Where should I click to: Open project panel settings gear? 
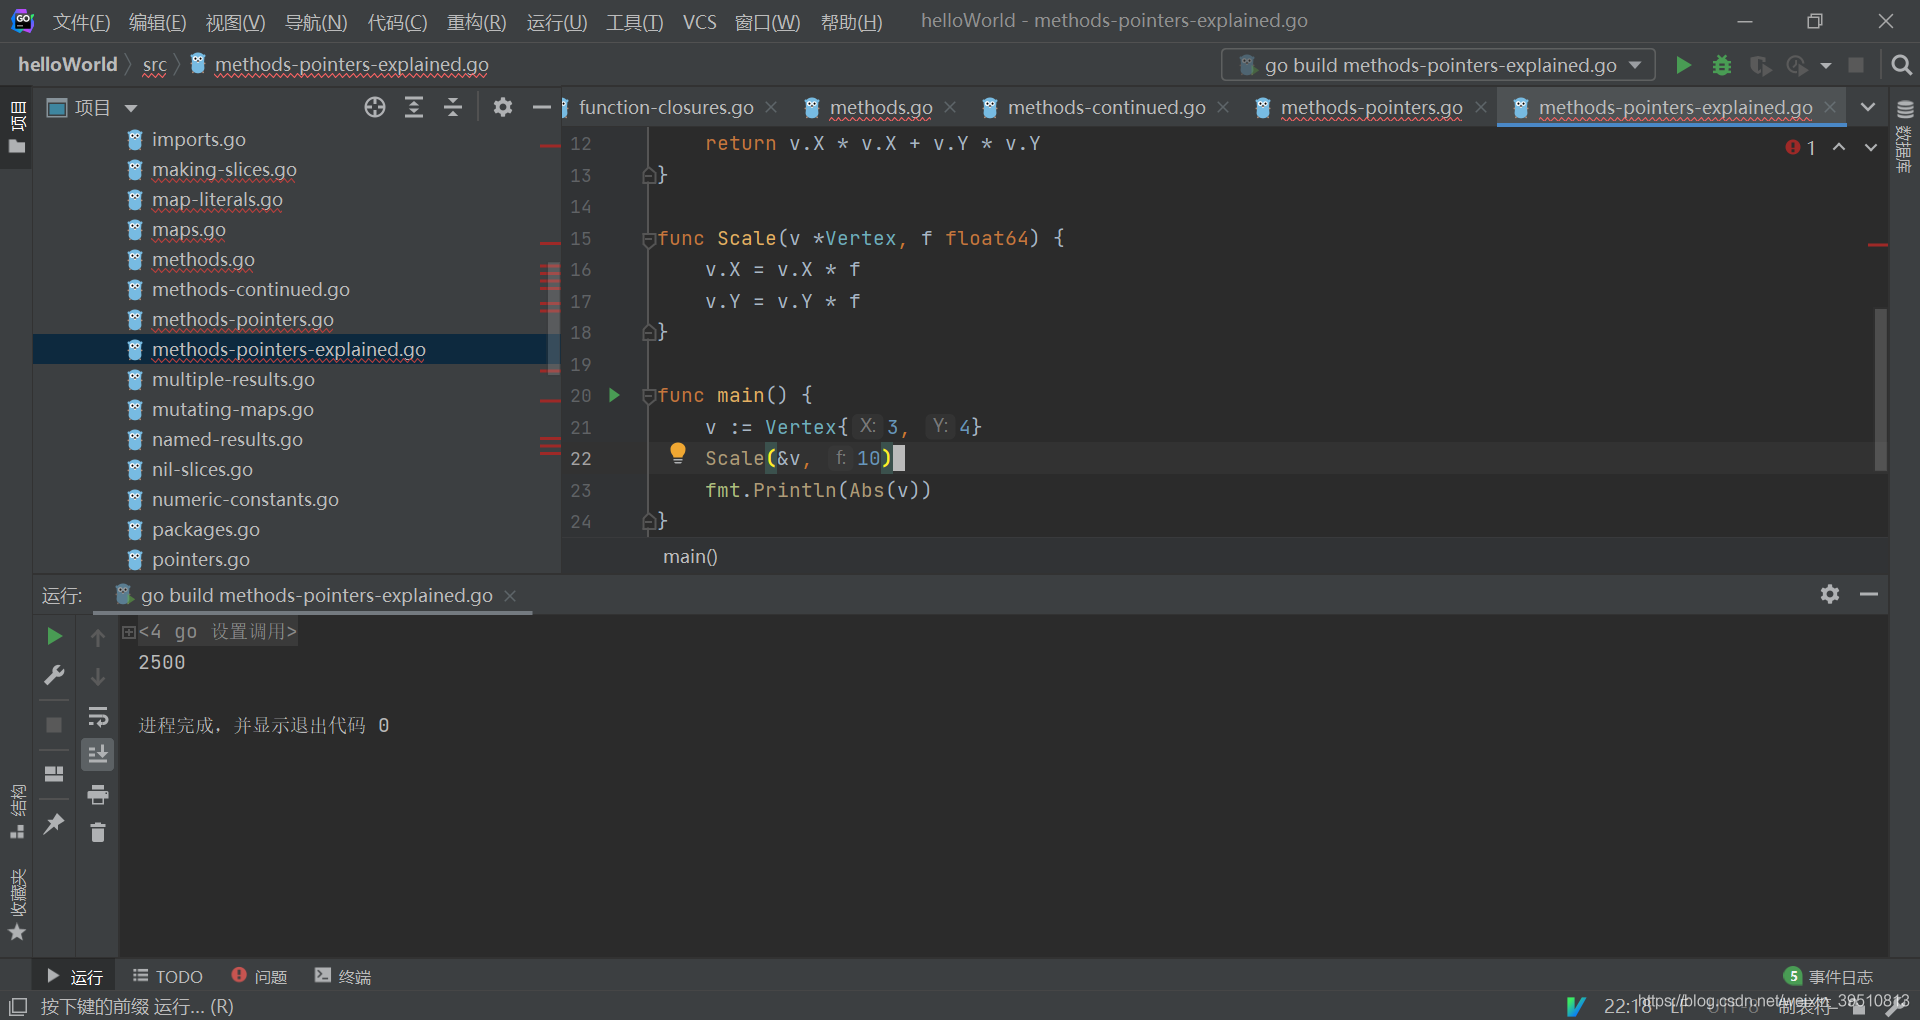[503, 107]
